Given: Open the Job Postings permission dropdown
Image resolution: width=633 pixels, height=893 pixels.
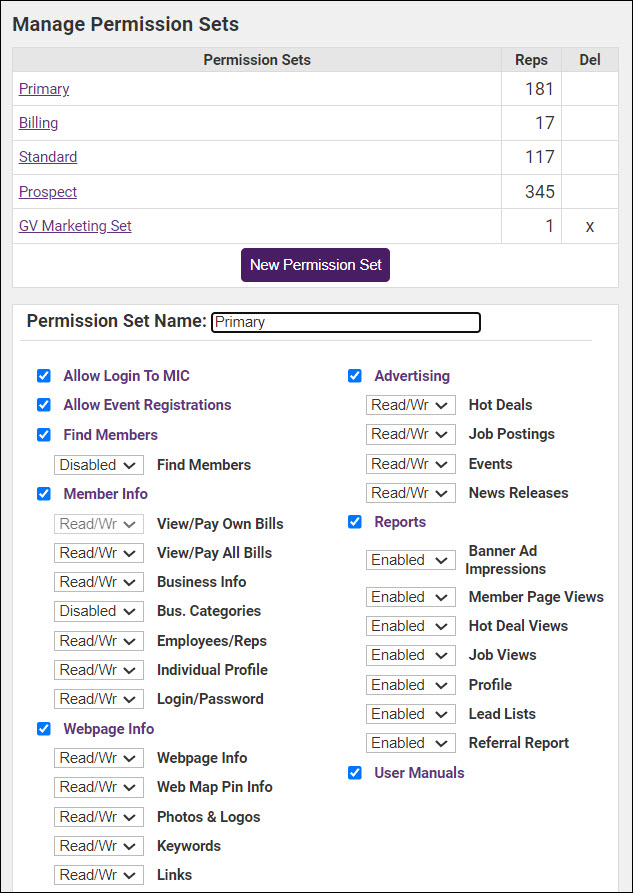Looking at the screenshot, I should tap(410, 434).
